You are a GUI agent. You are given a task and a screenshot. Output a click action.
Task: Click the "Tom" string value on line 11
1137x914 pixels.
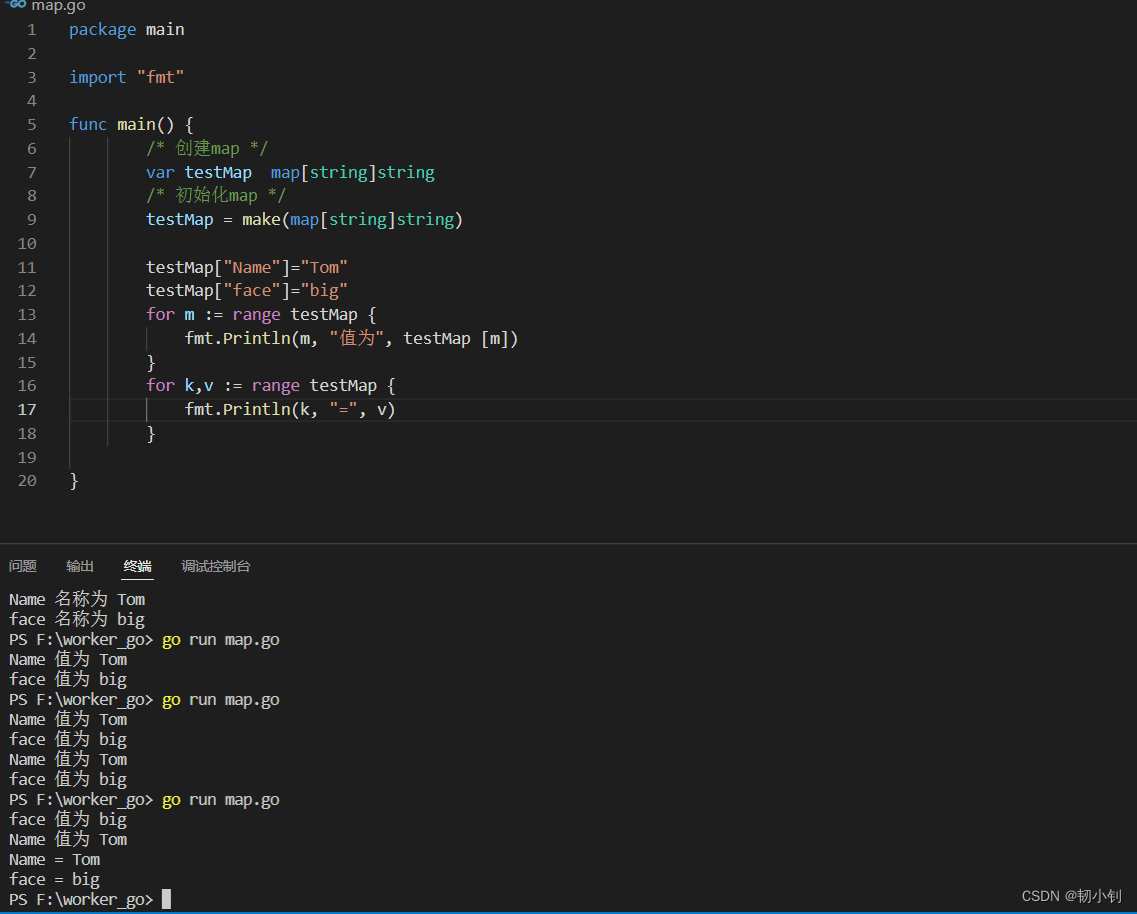tap(328, 267)
